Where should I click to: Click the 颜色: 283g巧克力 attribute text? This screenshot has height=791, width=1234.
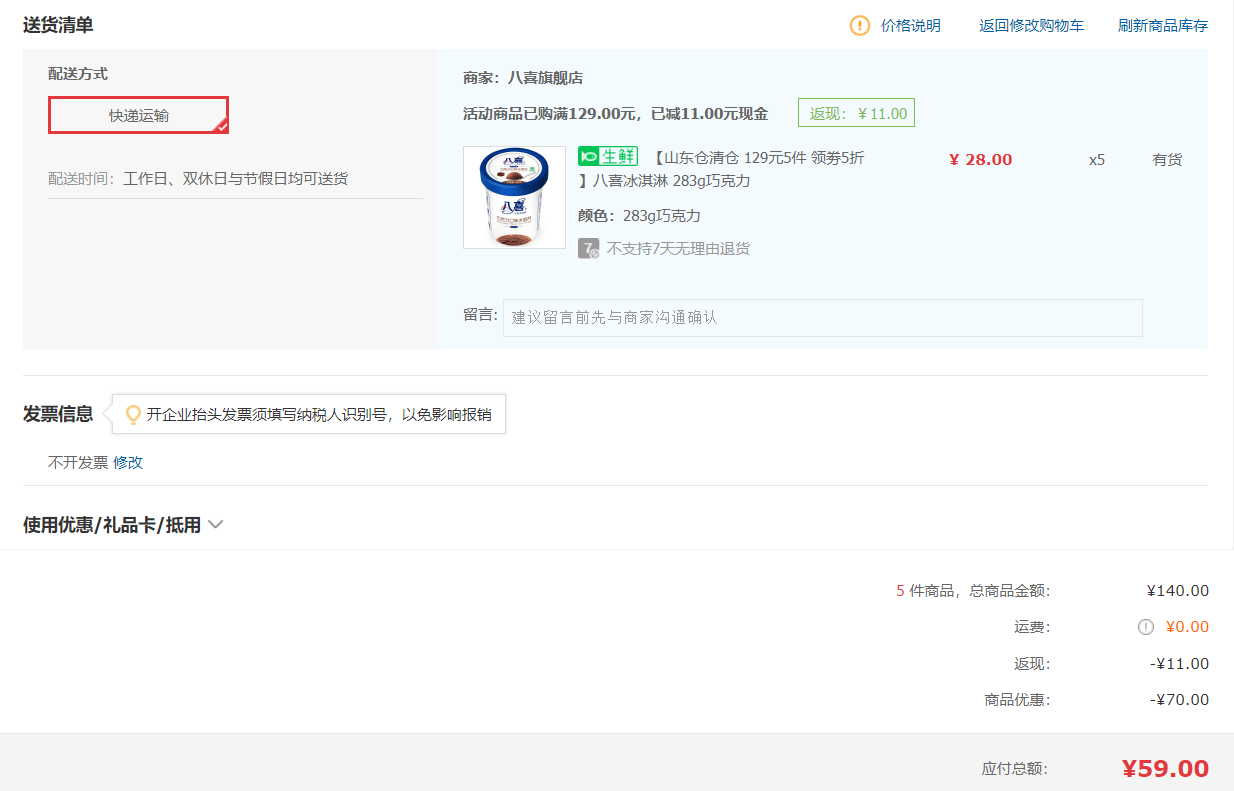tap(639, 216)
